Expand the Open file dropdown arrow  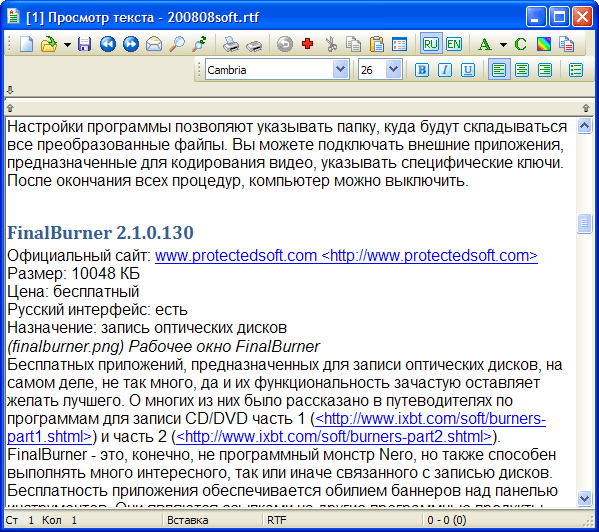[x=67, y=45]
